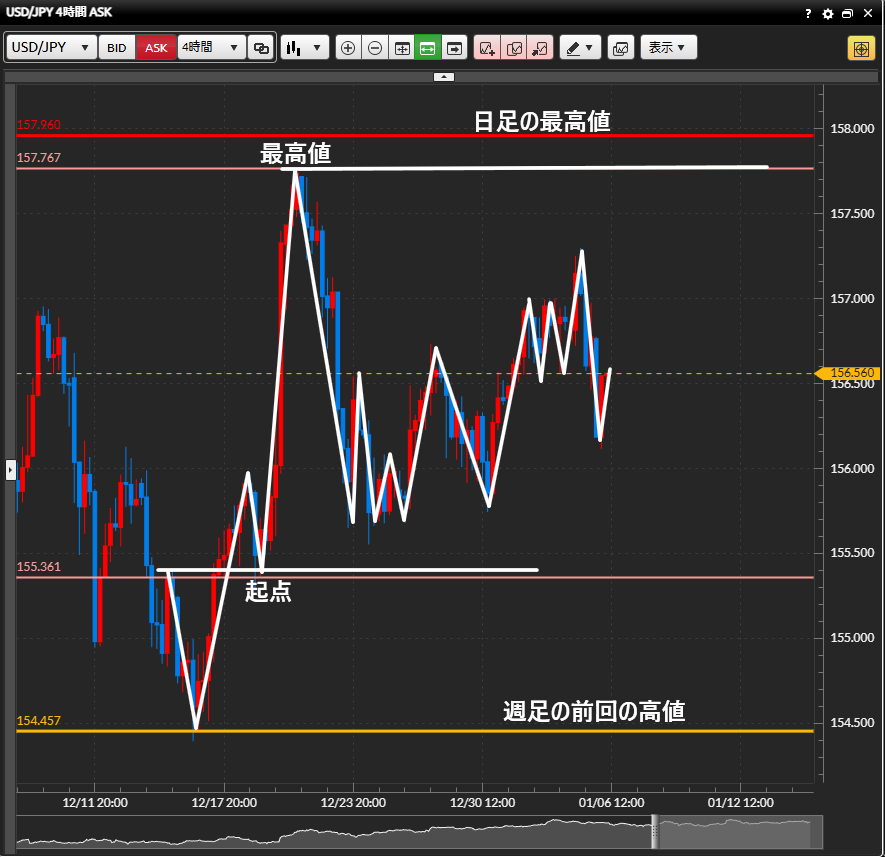This screenshot has width=885, height=857.
Task: Zoom out the chart with minus icon
Action: coord(375,48)
